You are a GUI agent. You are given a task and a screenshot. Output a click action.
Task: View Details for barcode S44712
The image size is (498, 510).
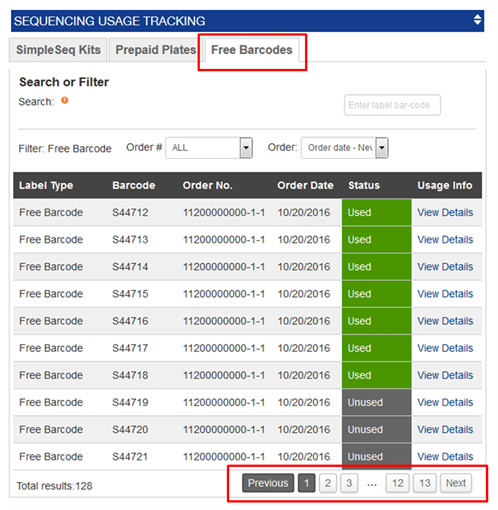[x=445, y=212]
